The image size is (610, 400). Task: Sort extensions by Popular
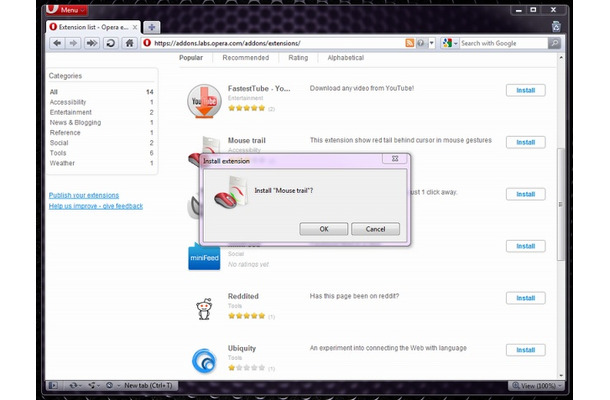pos(191,58)
